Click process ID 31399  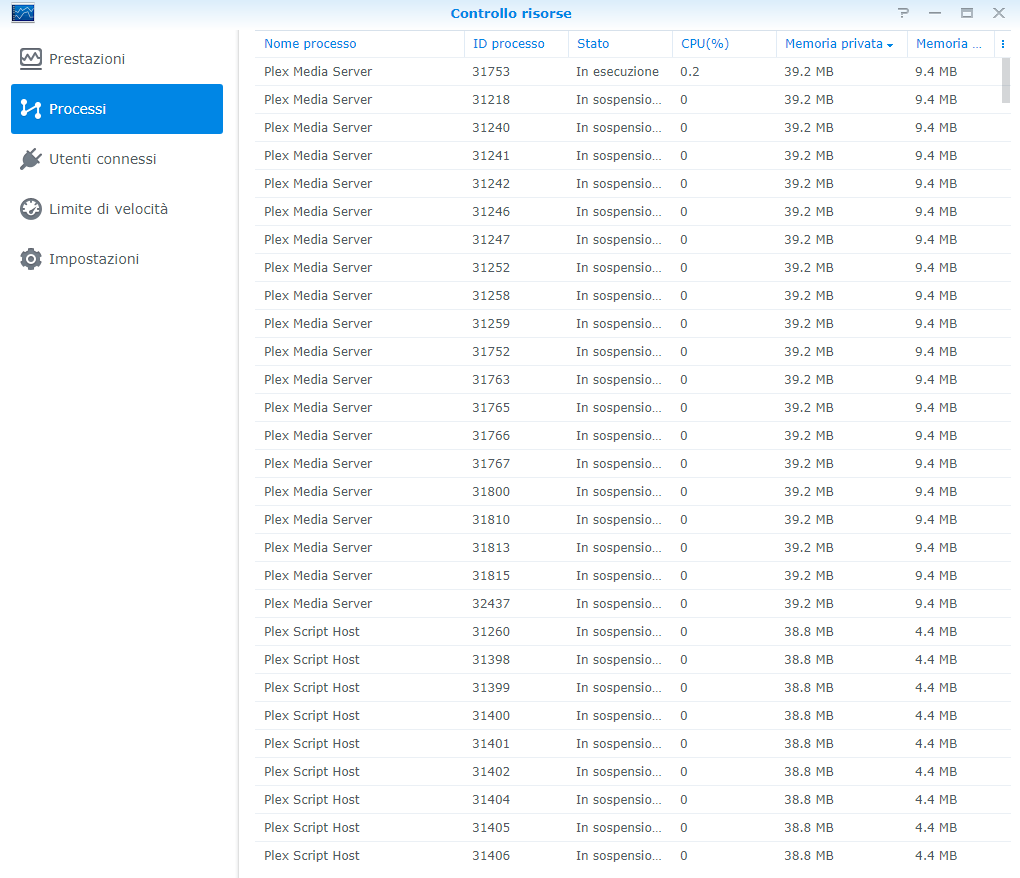click(491, 687)
